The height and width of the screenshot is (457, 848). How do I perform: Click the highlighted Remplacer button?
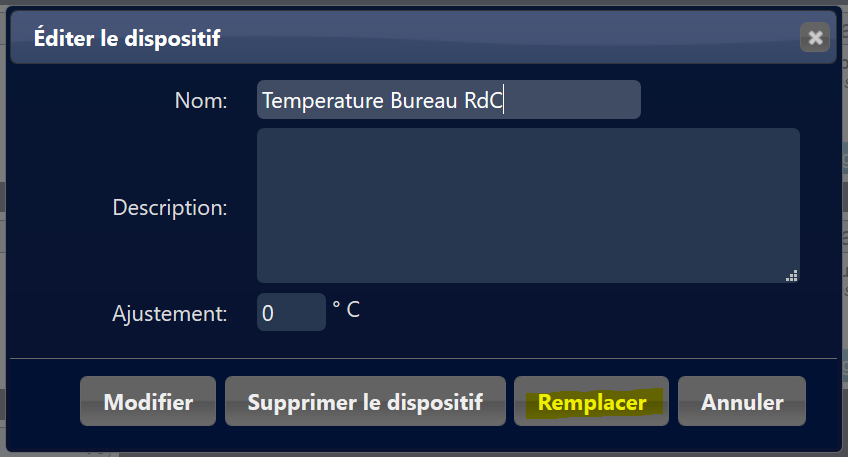(590, 402)
